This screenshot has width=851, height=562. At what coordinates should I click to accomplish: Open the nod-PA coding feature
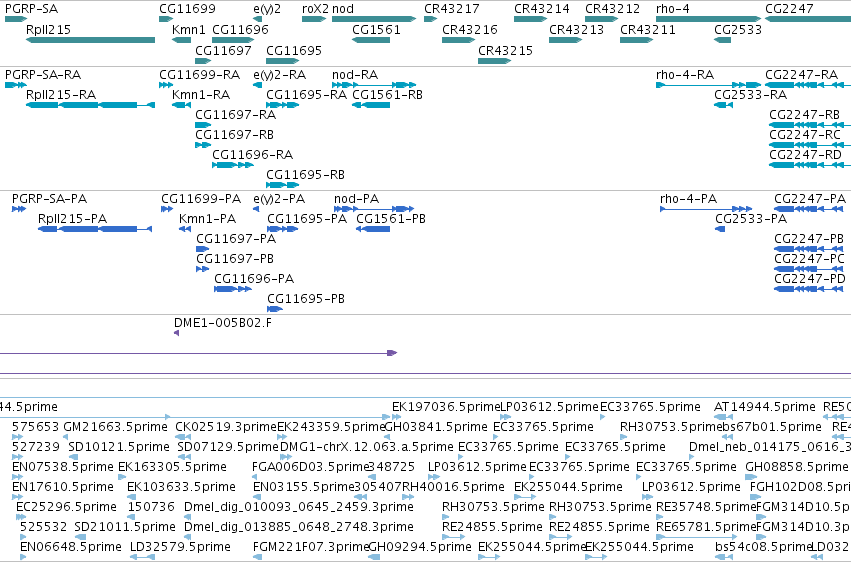374,209
